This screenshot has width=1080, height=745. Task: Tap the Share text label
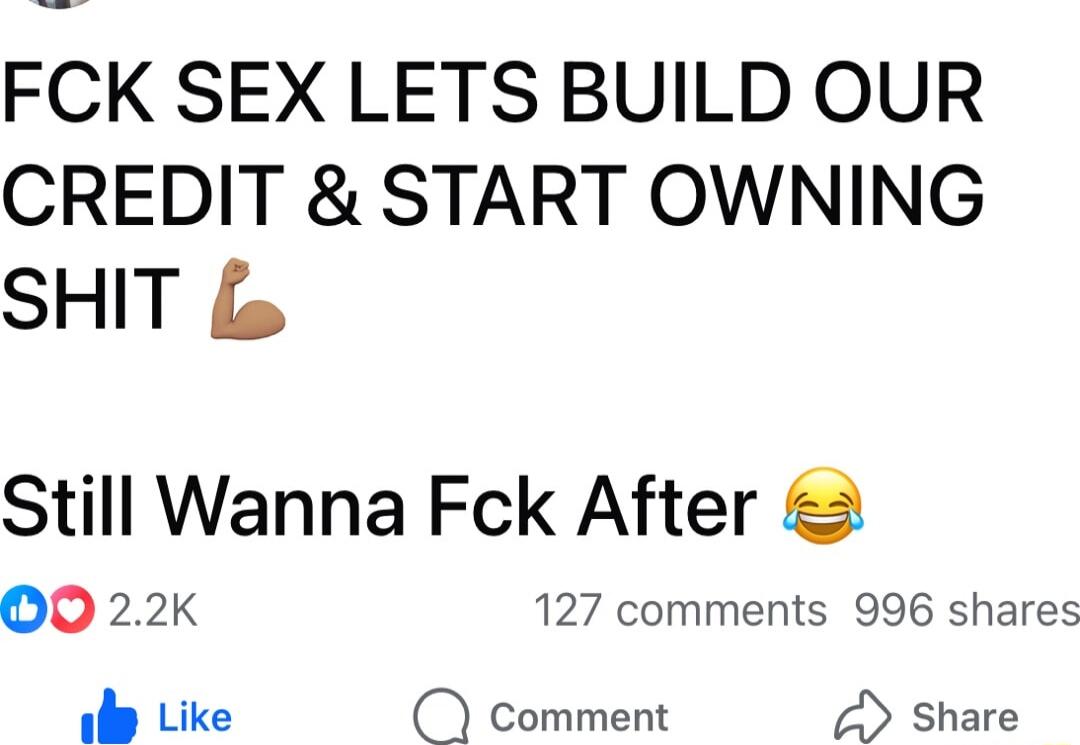point(965,717)
